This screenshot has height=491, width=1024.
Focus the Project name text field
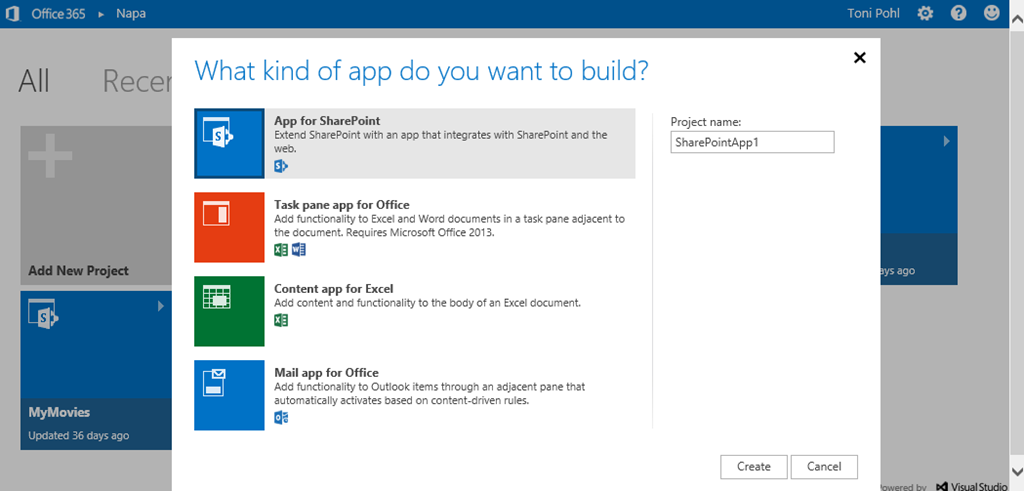(x=752, y=143)
